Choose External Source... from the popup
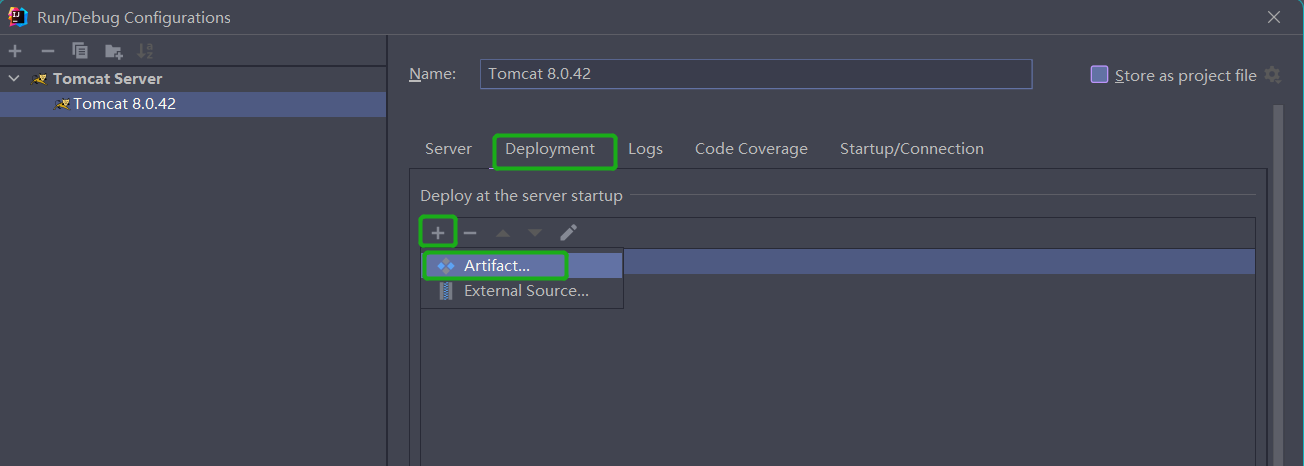The image size is (1304, 466). click(x=522, y=291)
